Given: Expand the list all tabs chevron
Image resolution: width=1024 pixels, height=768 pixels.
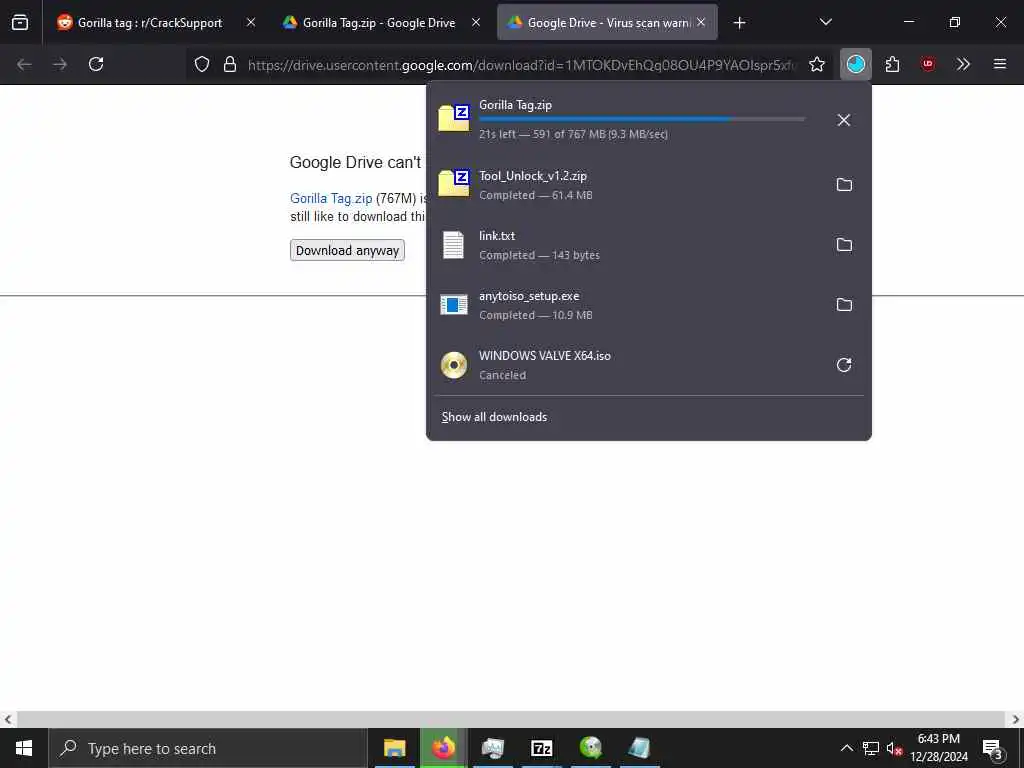Looking at the screenshot, I should coord(825,23).
